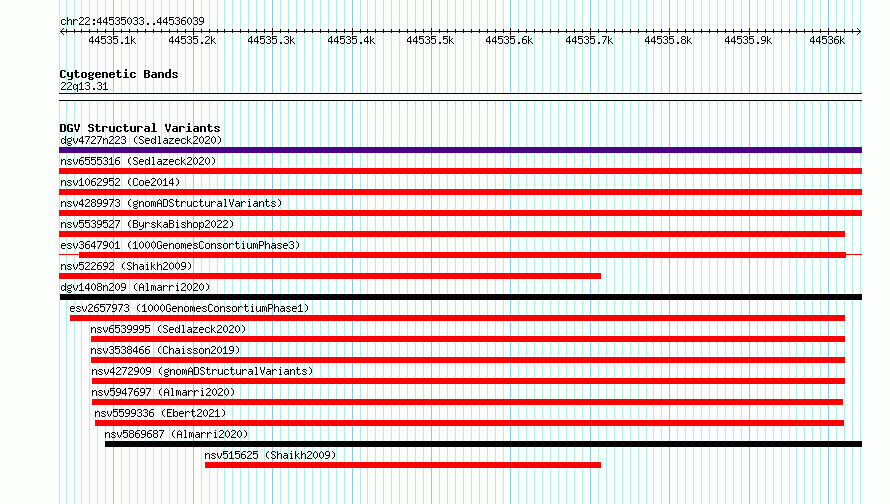Click the red nsv522692 variant bar
The width and height of the screenshot is (890, 504).
[x=330, y=276]
